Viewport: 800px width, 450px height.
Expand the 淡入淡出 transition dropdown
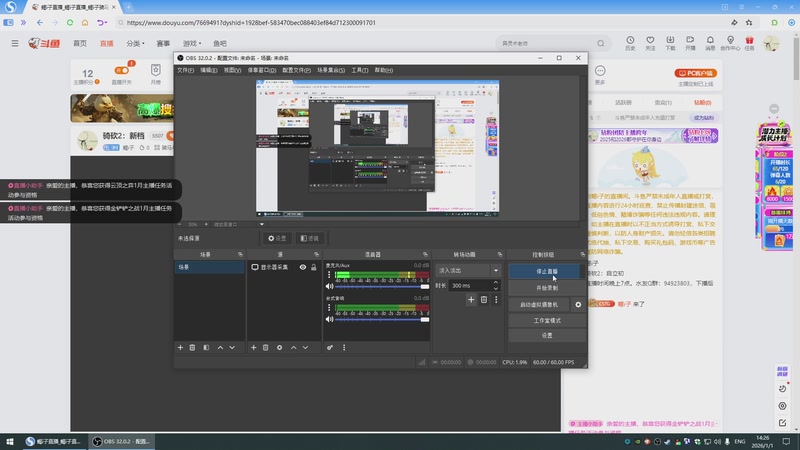tap(495, 270)
